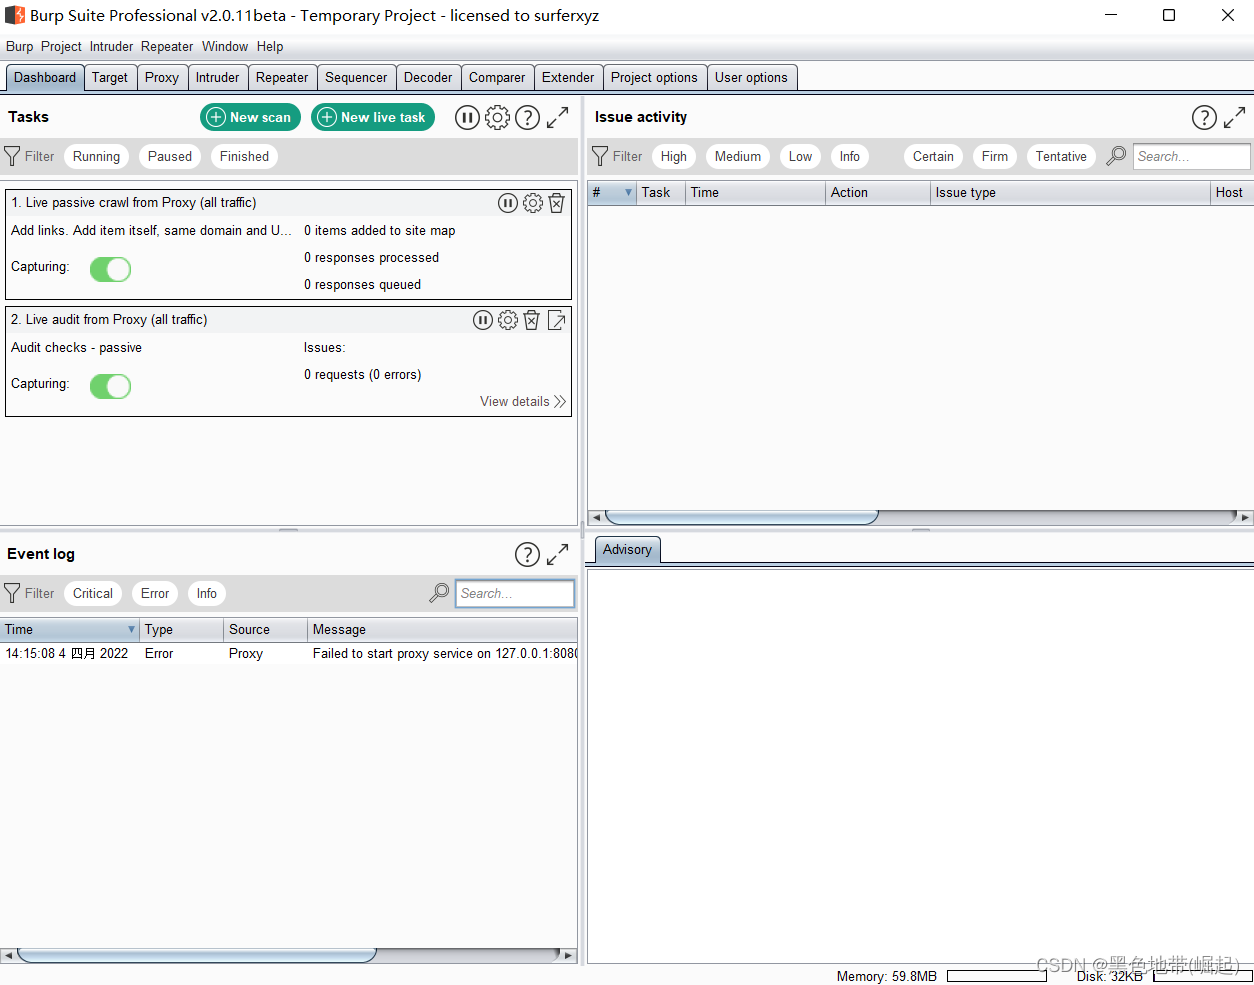Open the Project menu
1254x985 pixels.
[61, 46]
